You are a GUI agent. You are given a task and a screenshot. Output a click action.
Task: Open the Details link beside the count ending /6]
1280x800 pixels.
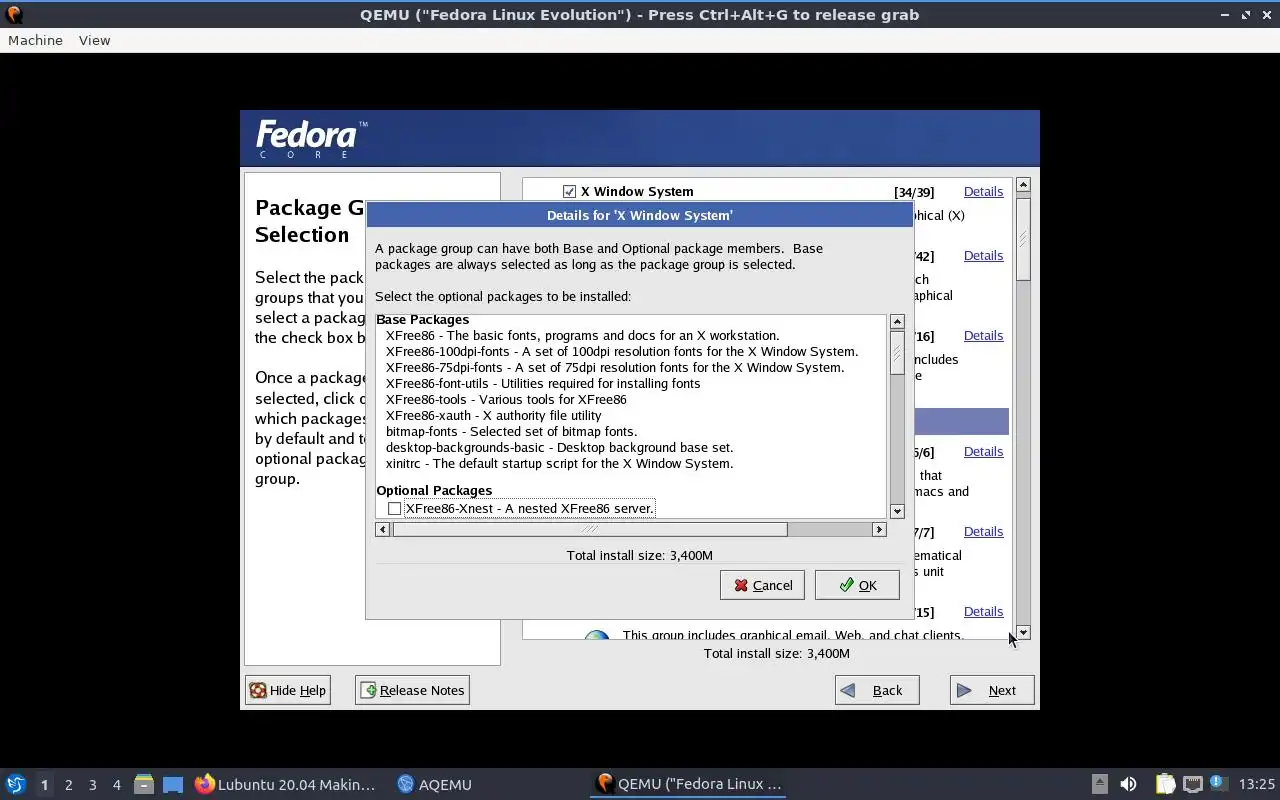[x=983, y=451]
